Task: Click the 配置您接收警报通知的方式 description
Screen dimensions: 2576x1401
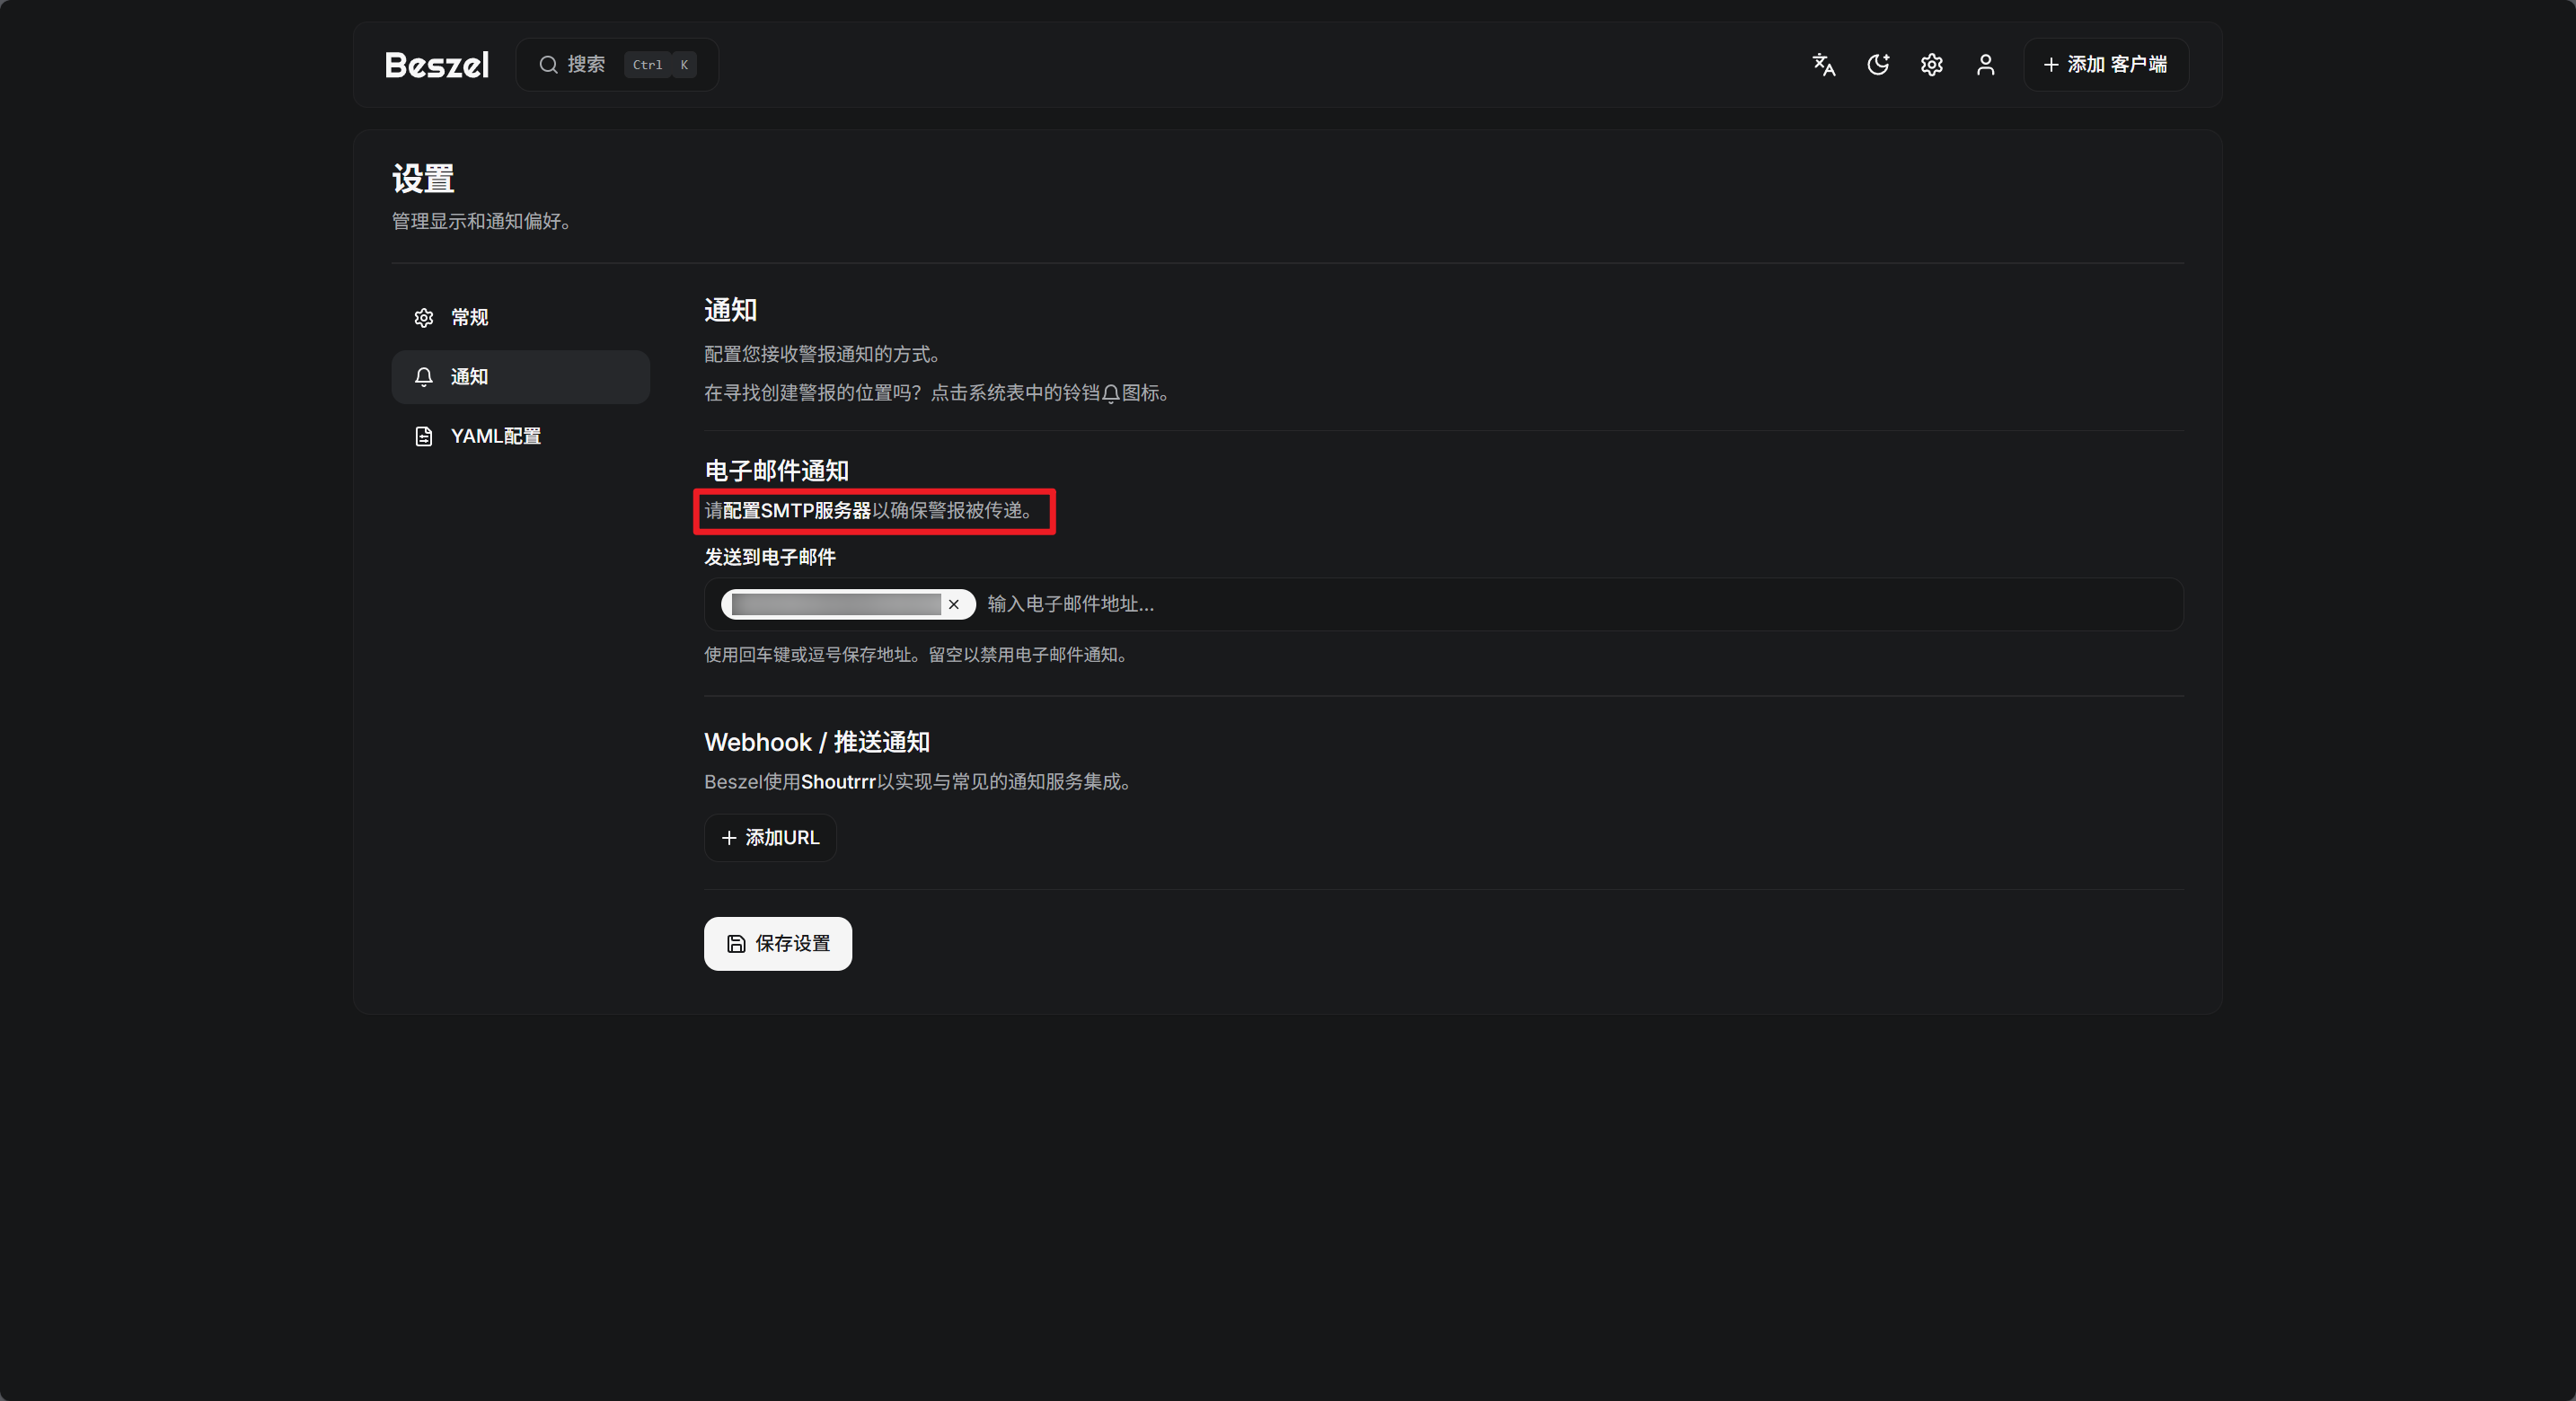Action: pyautogui.click(x=822, y=354)
